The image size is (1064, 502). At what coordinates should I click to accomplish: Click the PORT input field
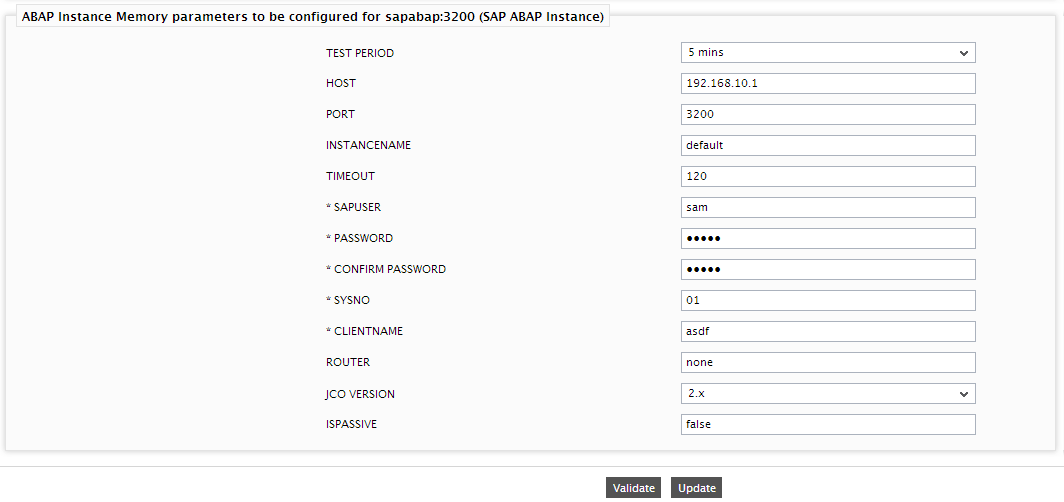828,115
